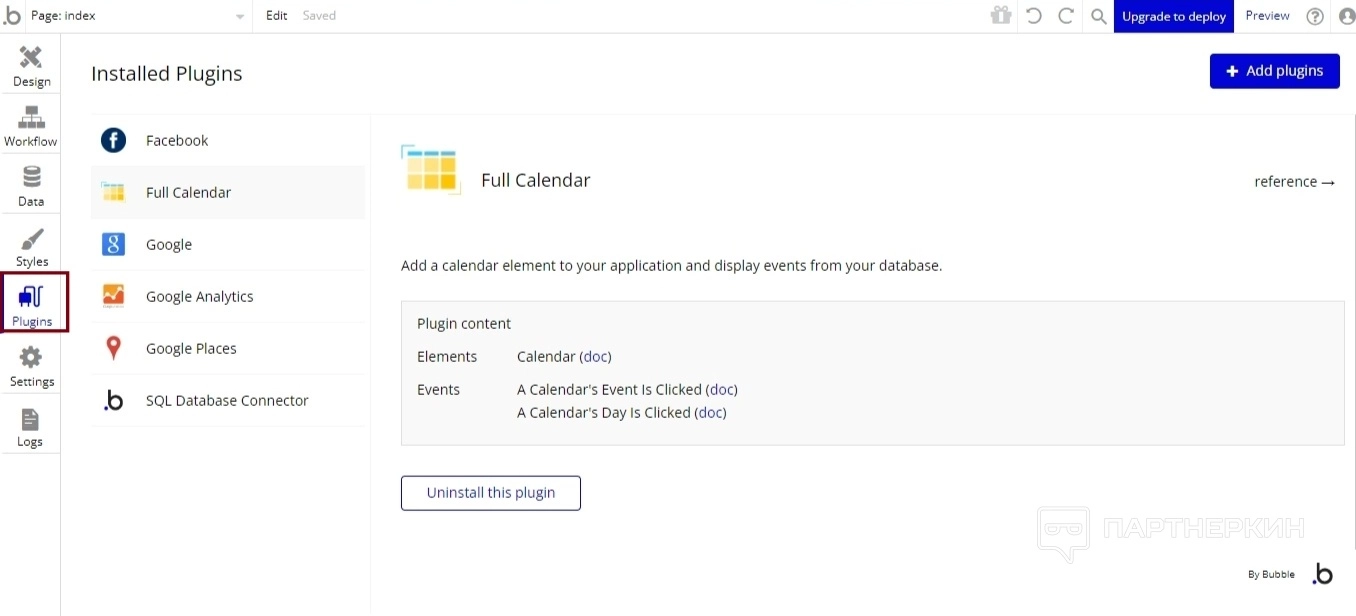
Task: Go to the Data tab
Action: click(31, 186)
